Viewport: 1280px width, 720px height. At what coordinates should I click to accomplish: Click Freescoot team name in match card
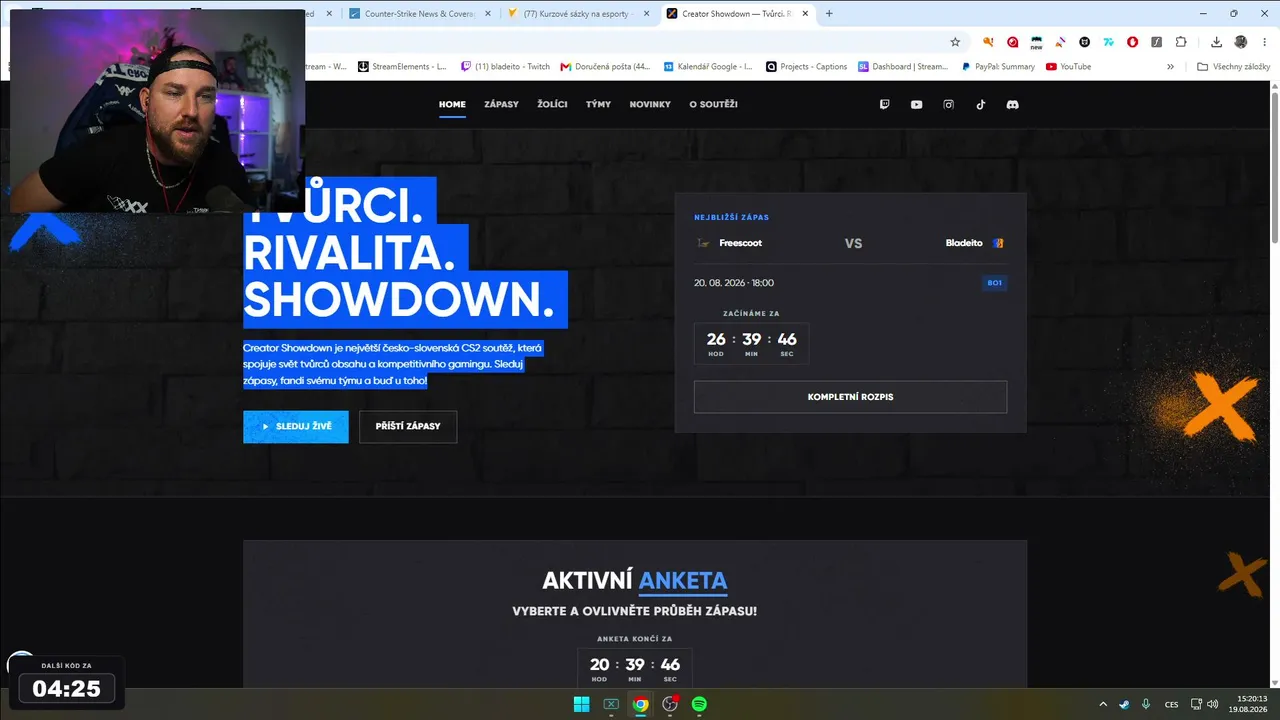[740, 243]
